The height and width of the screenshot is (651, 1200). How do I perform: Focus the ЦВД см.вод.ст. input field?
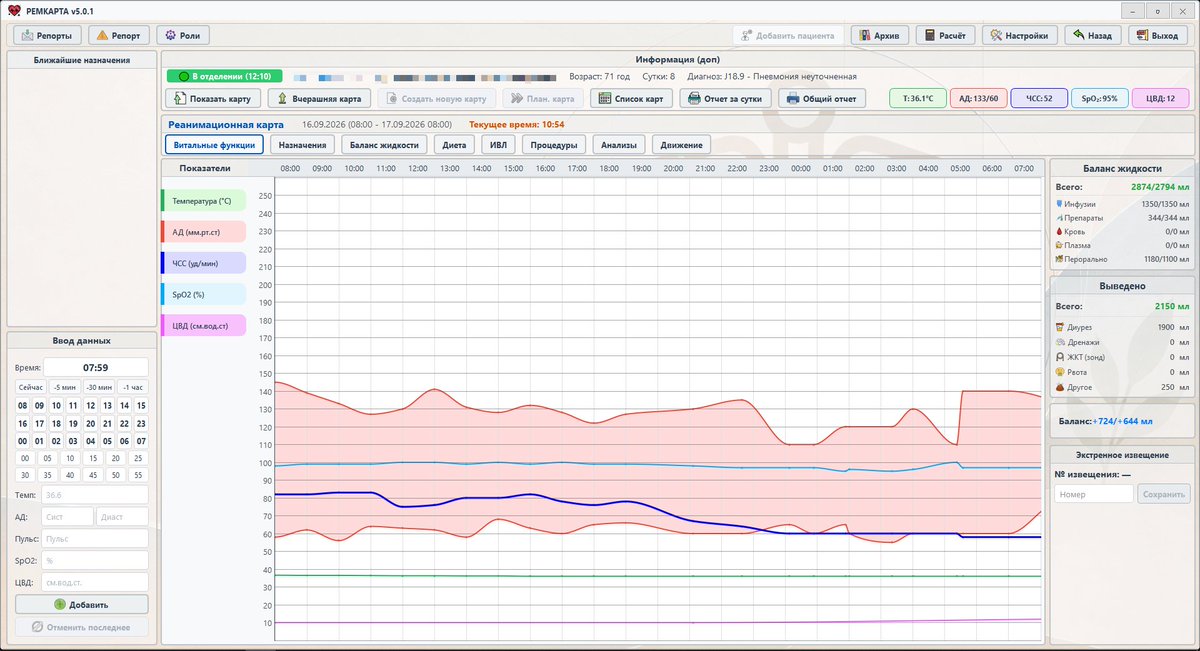(95, 582)
